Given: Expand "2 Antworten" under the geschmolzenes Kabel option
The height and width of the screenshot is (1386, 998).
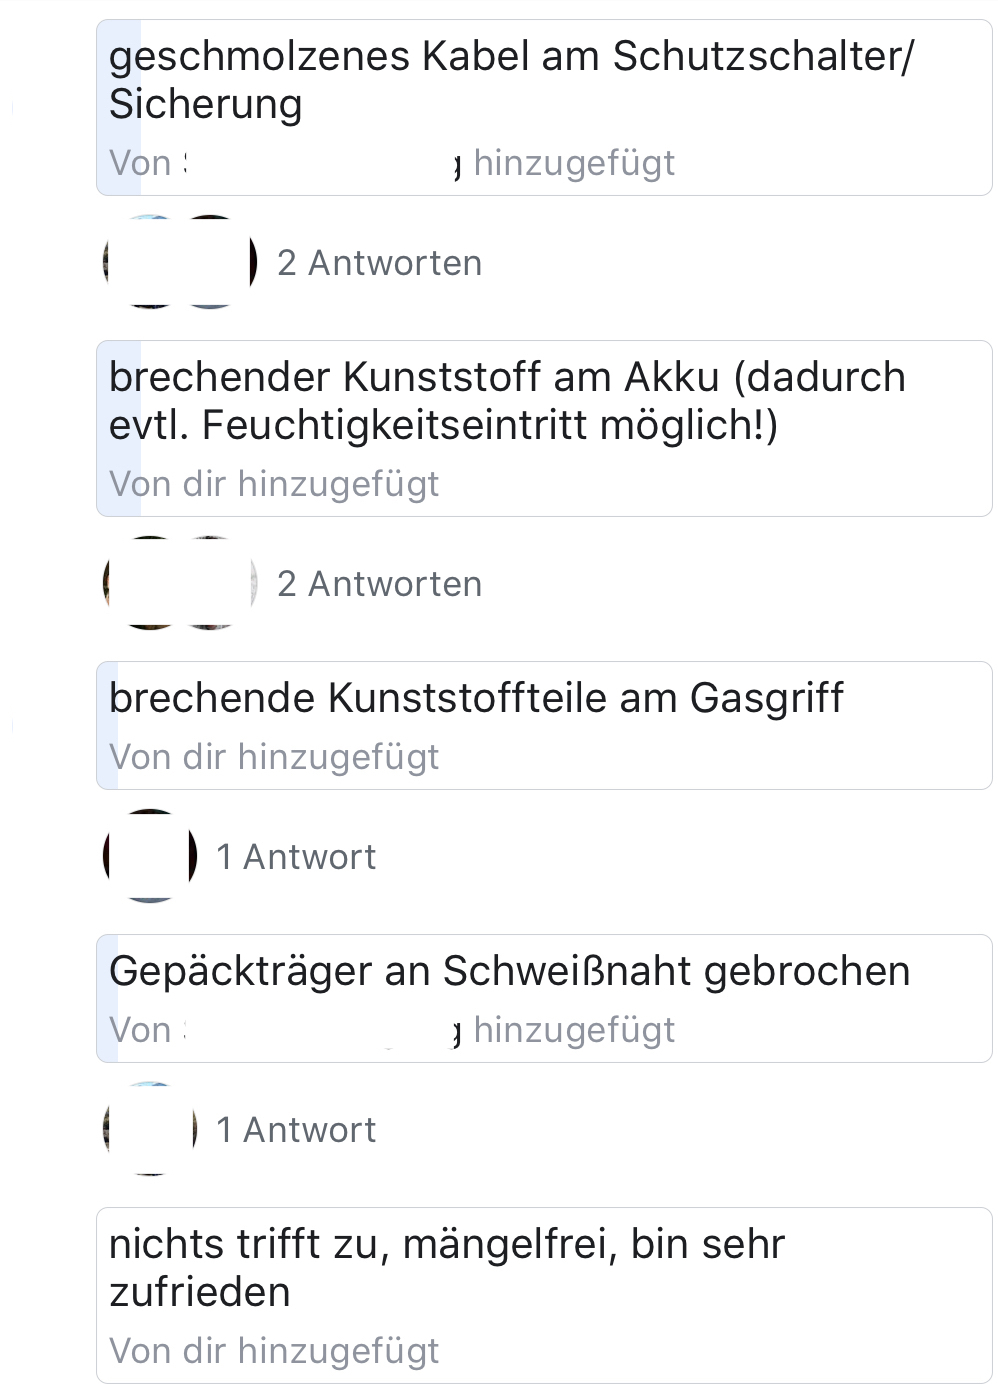Looking at the screenshot, I should click(x=379, y=263).
